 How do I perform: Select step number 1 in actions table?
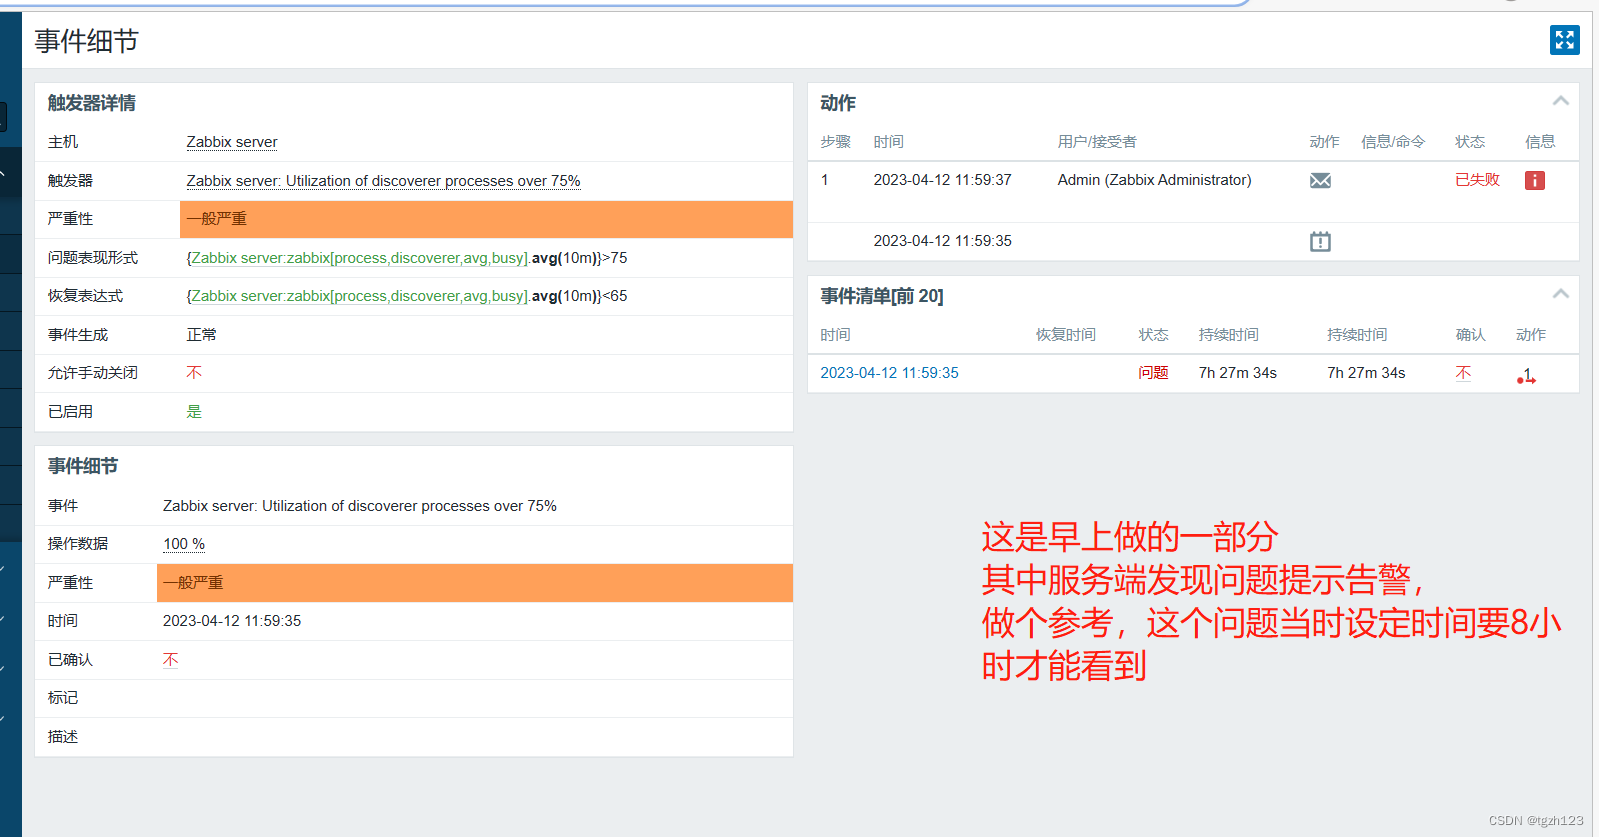pyautogui.click(x=825, y=180)
